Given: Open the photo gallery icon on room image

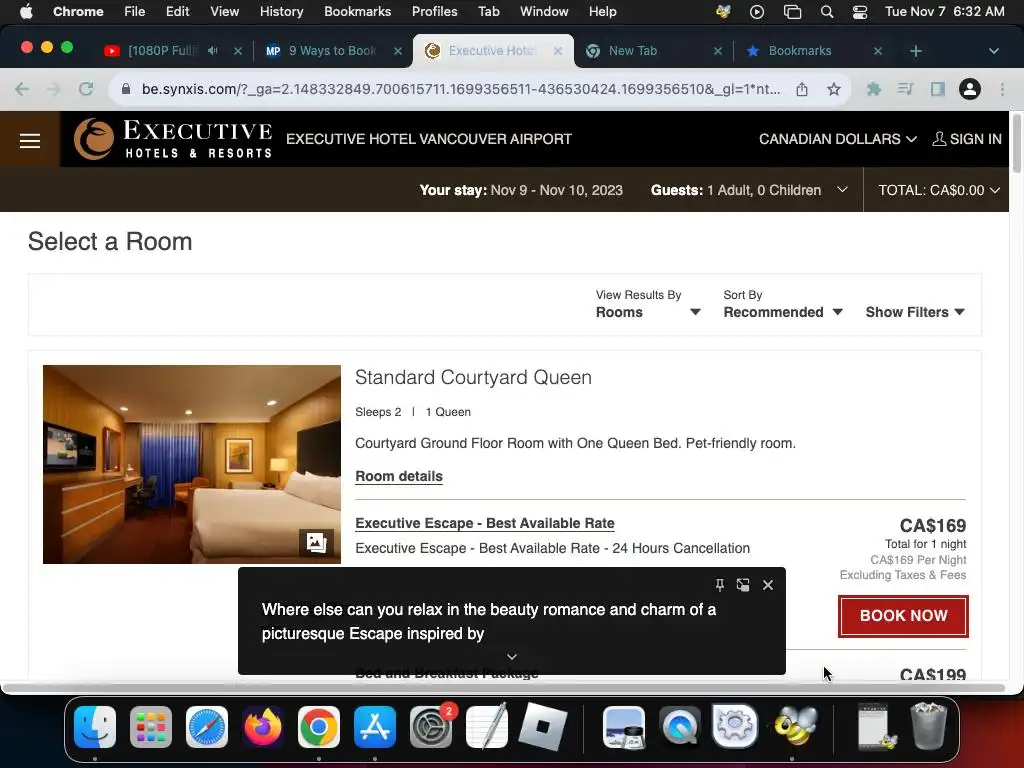Looking at the screenshot, I should 316,542.
